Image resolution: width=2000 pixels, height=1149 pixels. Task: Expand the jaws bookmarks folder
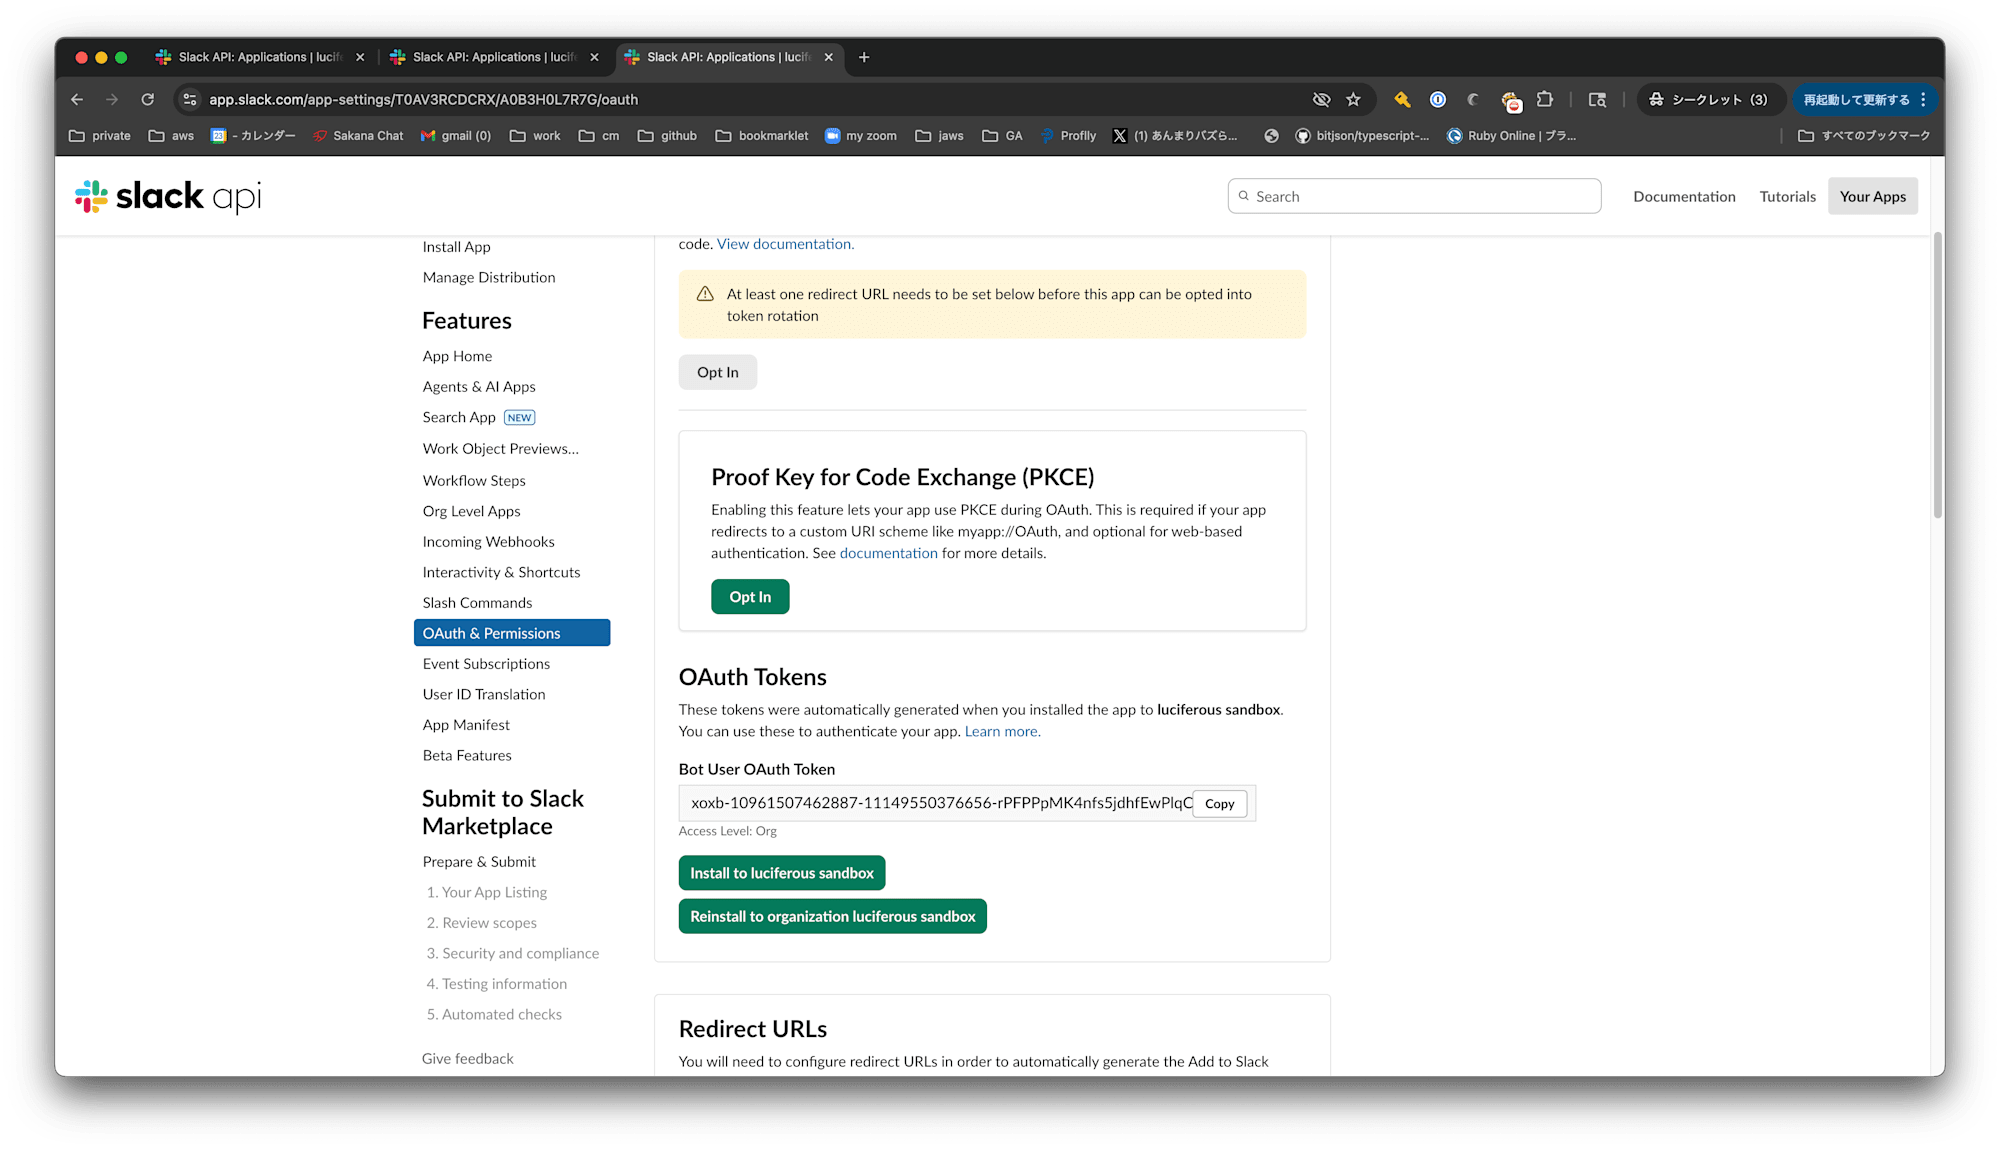click(x=940, y=136)
